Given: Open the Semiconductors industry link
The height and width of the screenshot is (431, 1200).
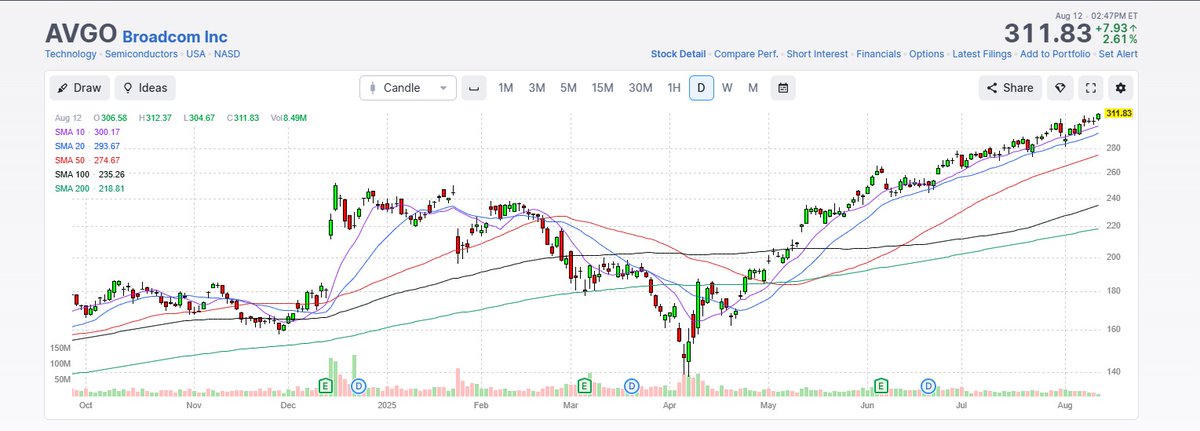Looking at the screenshot, I should click(141, 54).
